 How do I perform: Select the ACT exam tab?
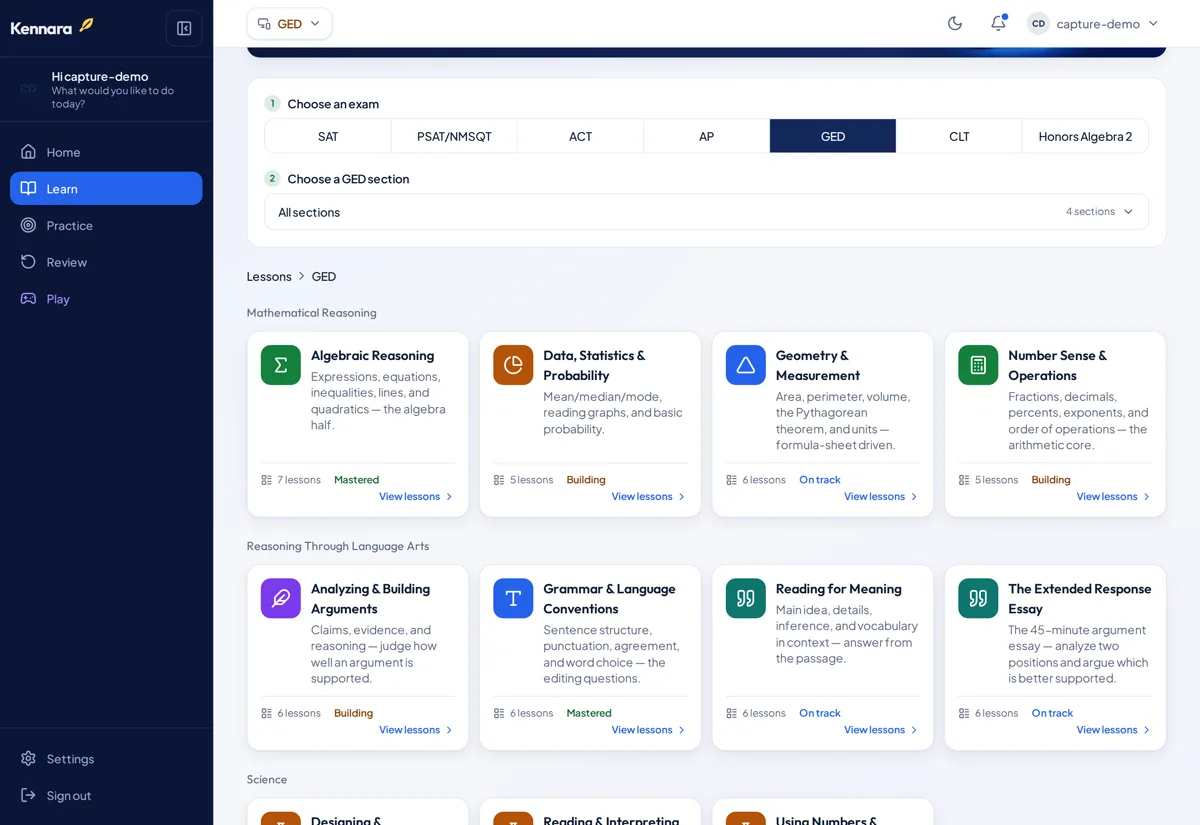[x=580, y=136]
